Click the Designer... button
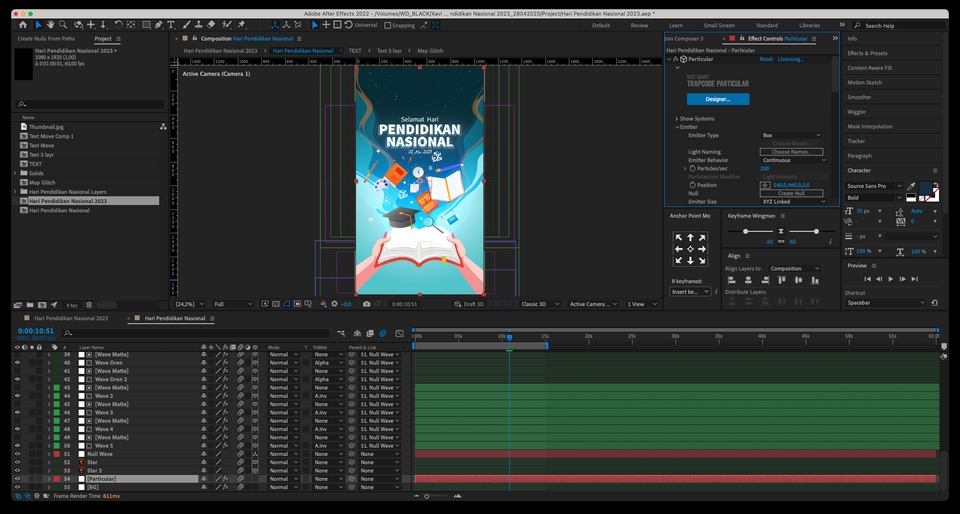The height and width of the screenshot is (514, 960). [x=718, y=99]
